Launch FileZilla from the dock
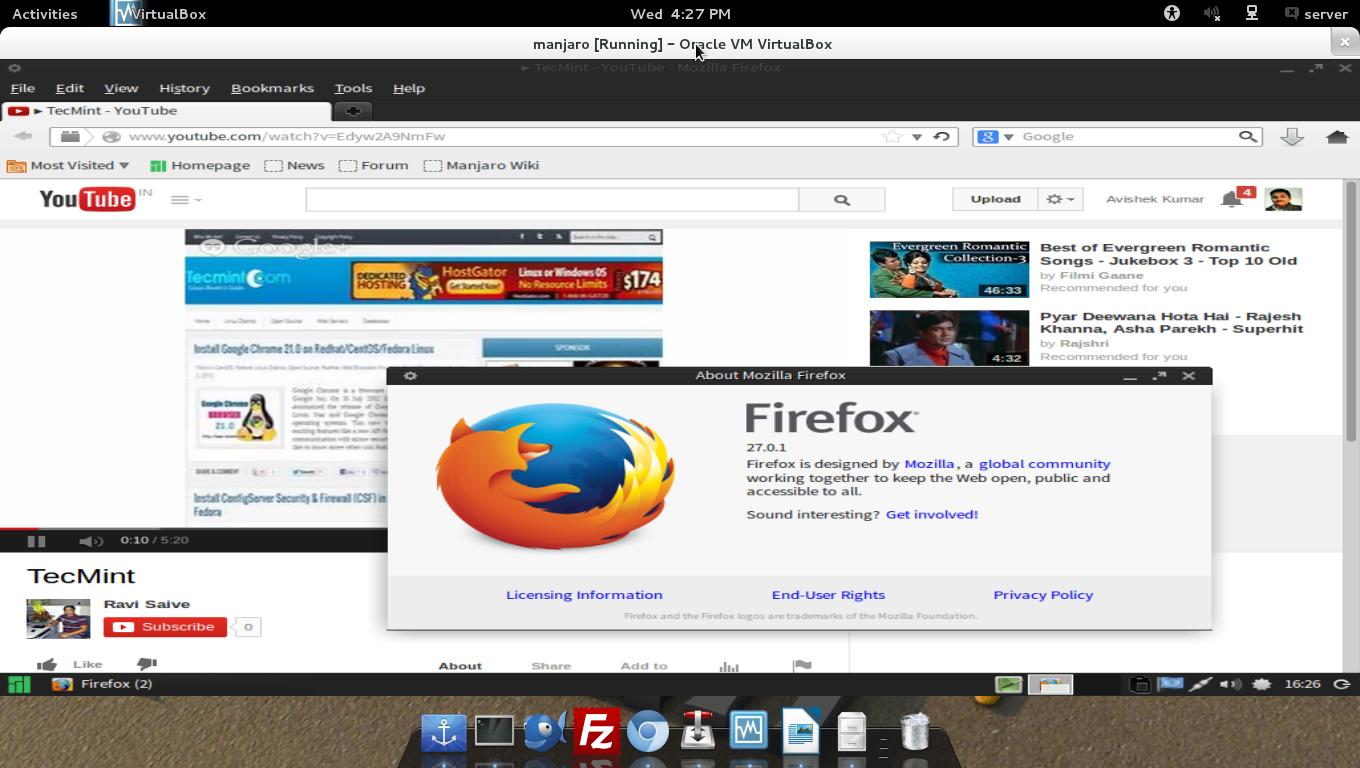This screenshot has width=1360, height=768. pyautogui.click(x=597, y=732)
